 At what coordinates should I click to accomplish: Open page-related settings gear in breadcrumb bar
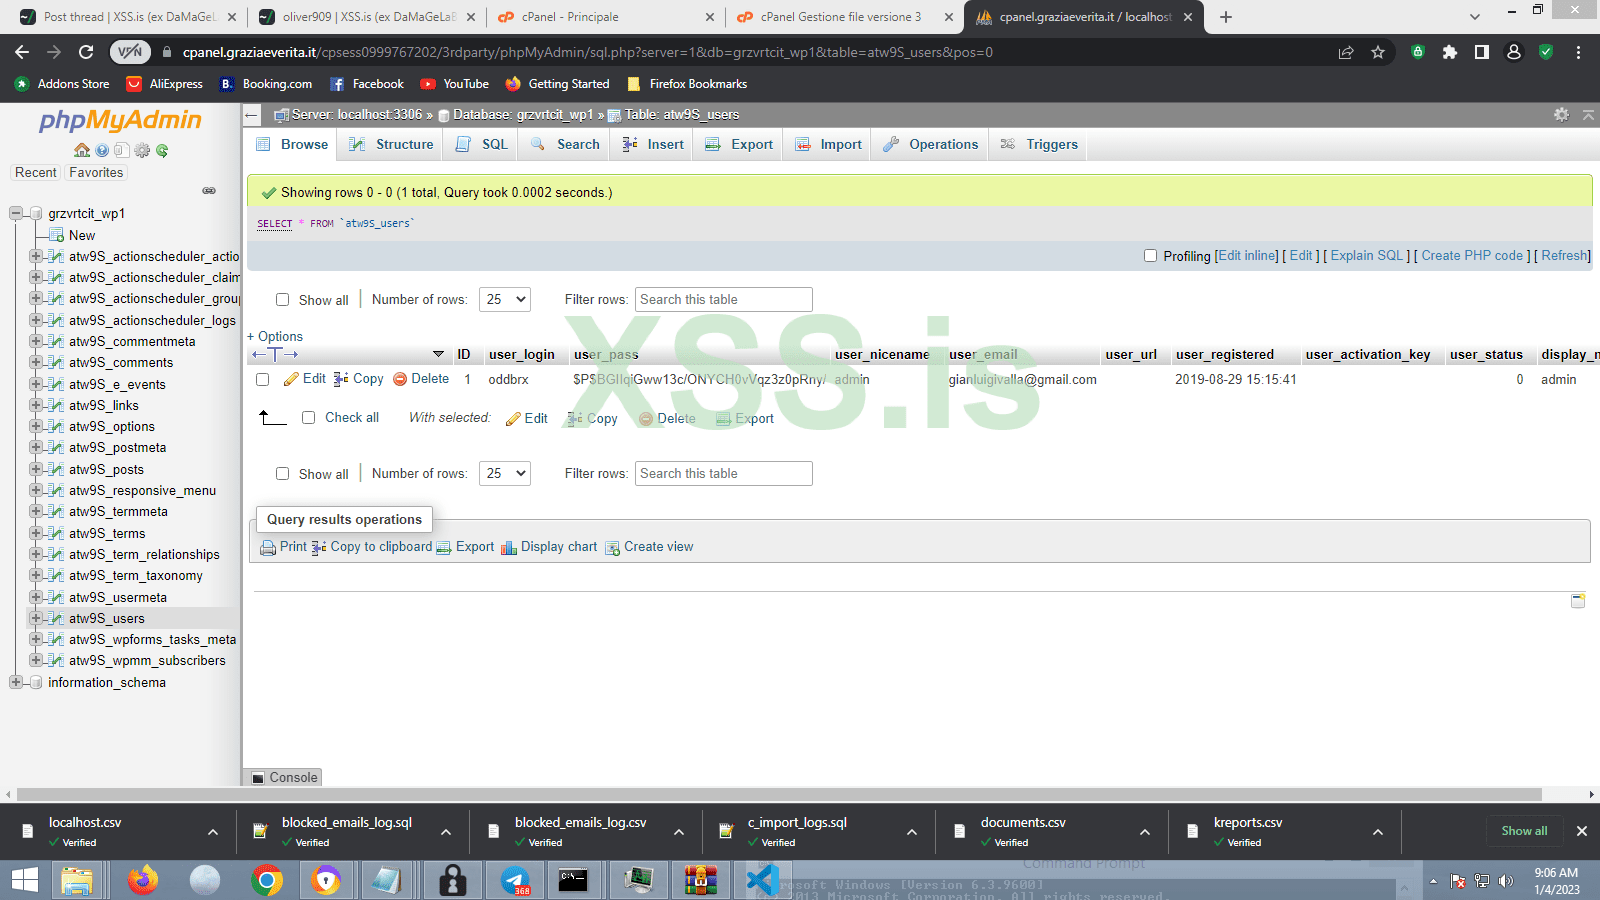pos(1561,115)
